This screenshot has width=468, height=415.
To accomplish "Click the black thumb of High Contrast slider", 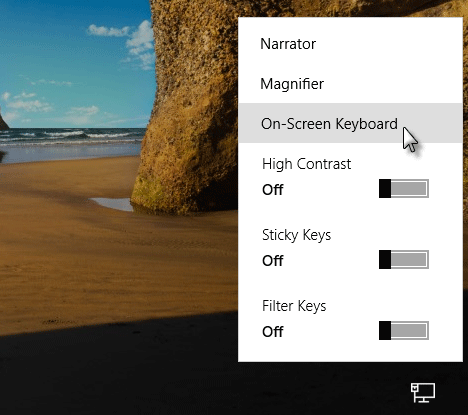I will (385, 188).
